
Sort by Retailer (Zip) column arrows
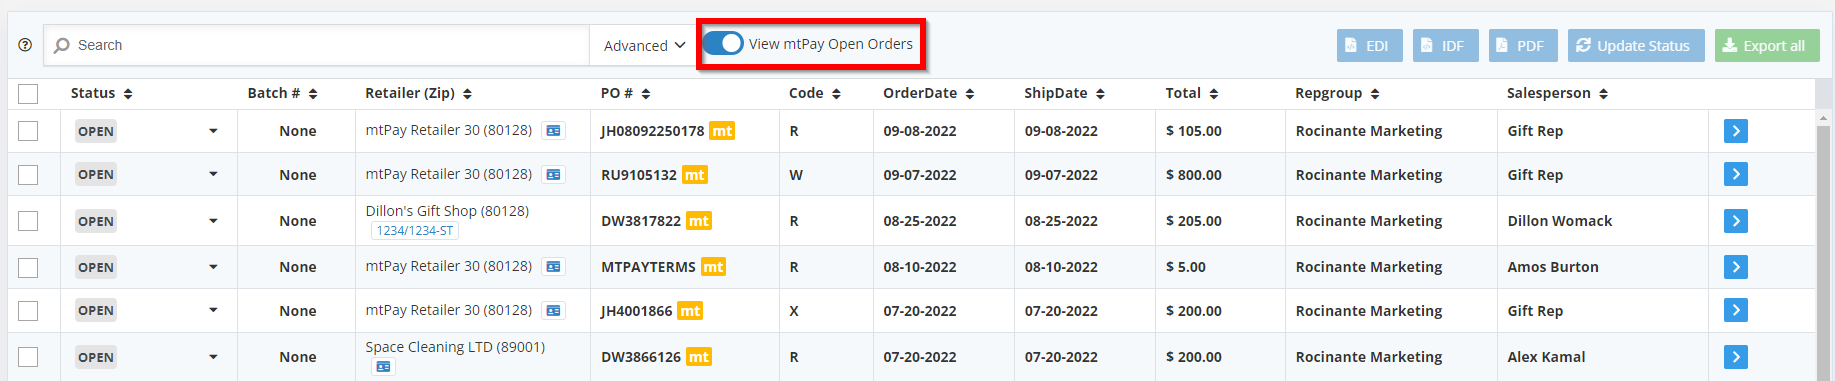click(x=467, y=94)
